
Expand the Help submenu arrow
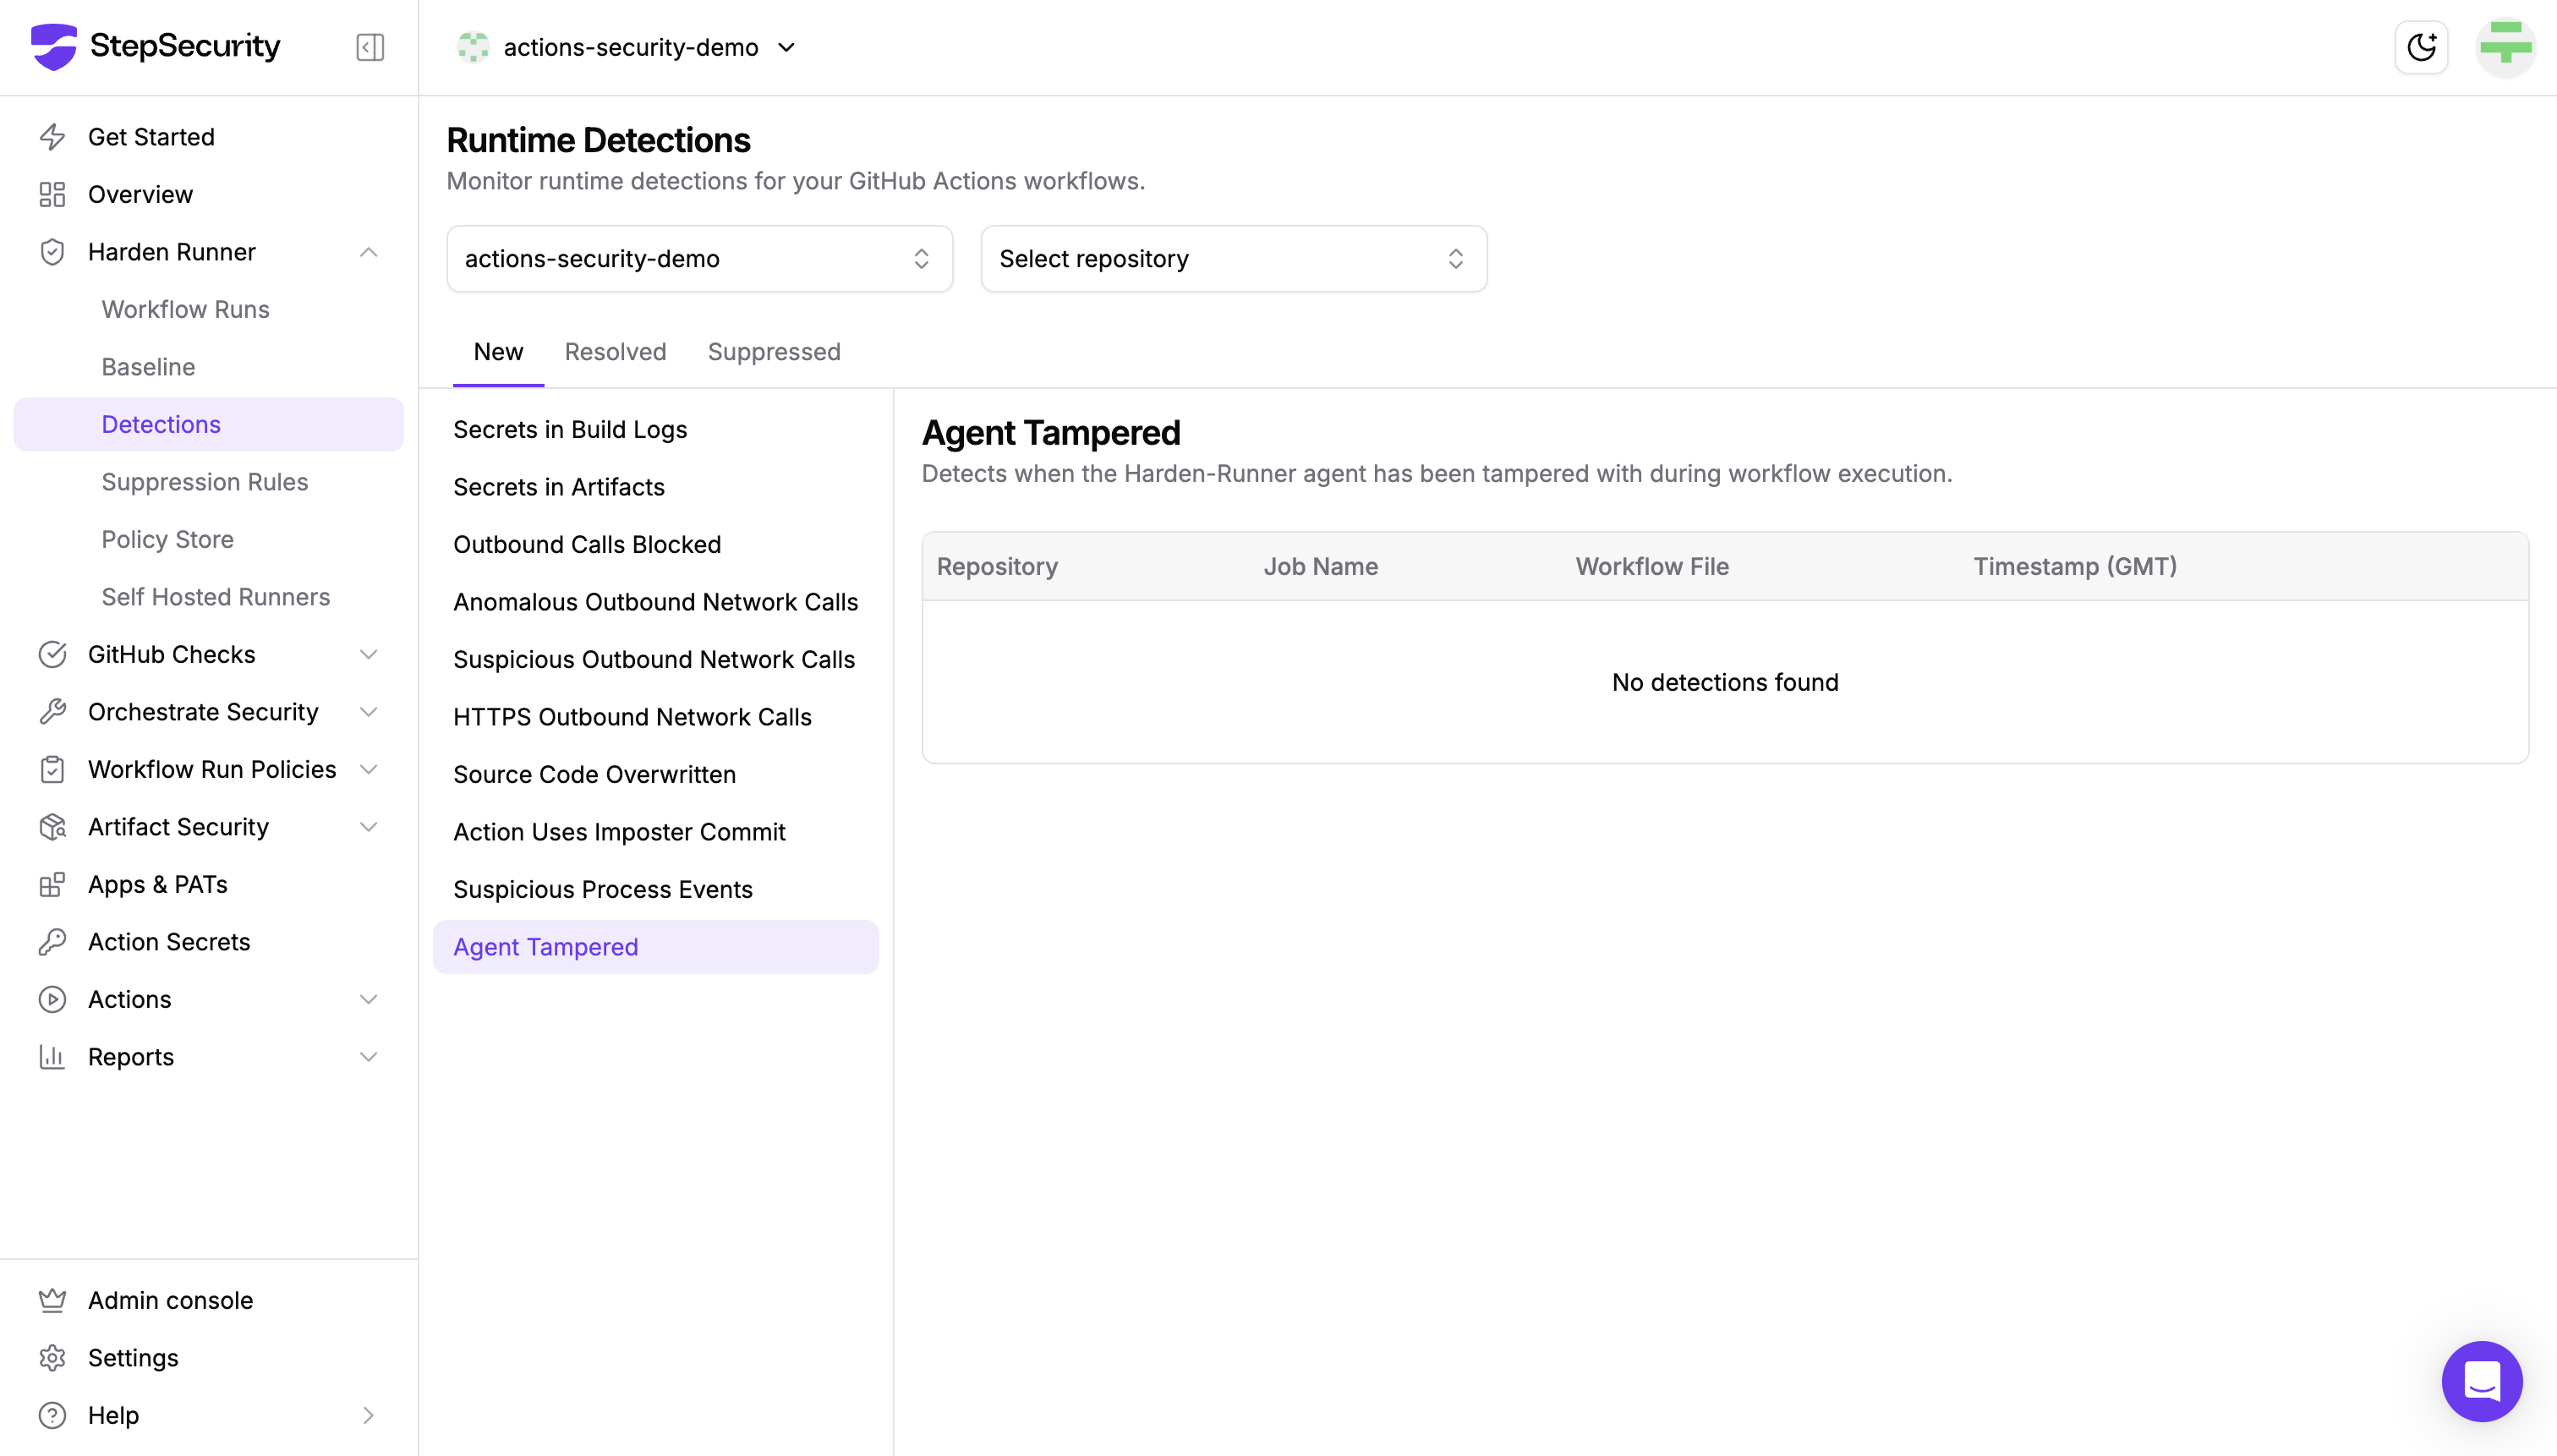click(x=368, y=1415)
